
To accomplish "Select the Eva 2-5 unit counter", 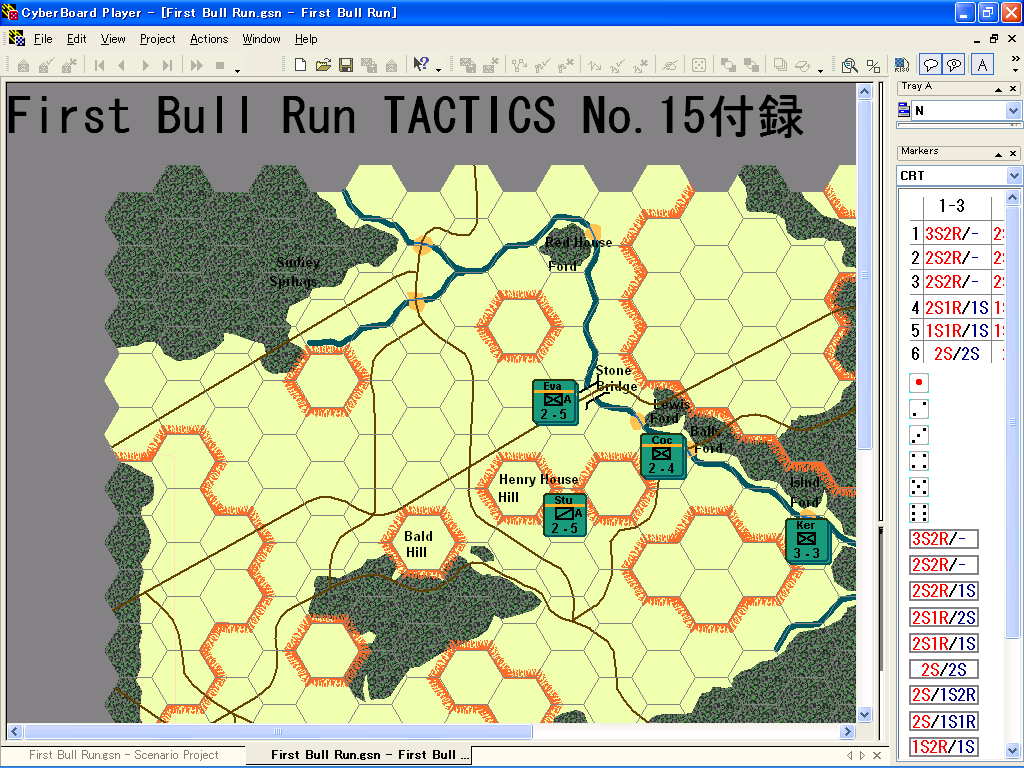I will coord(555,402).
